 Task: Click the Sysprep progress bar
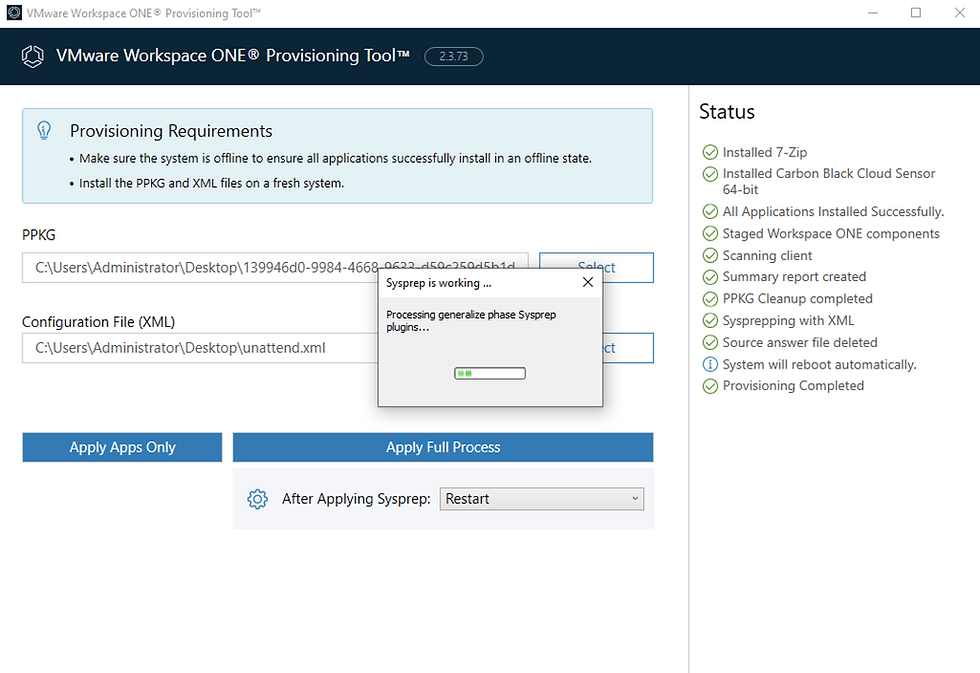pos(490,373)
